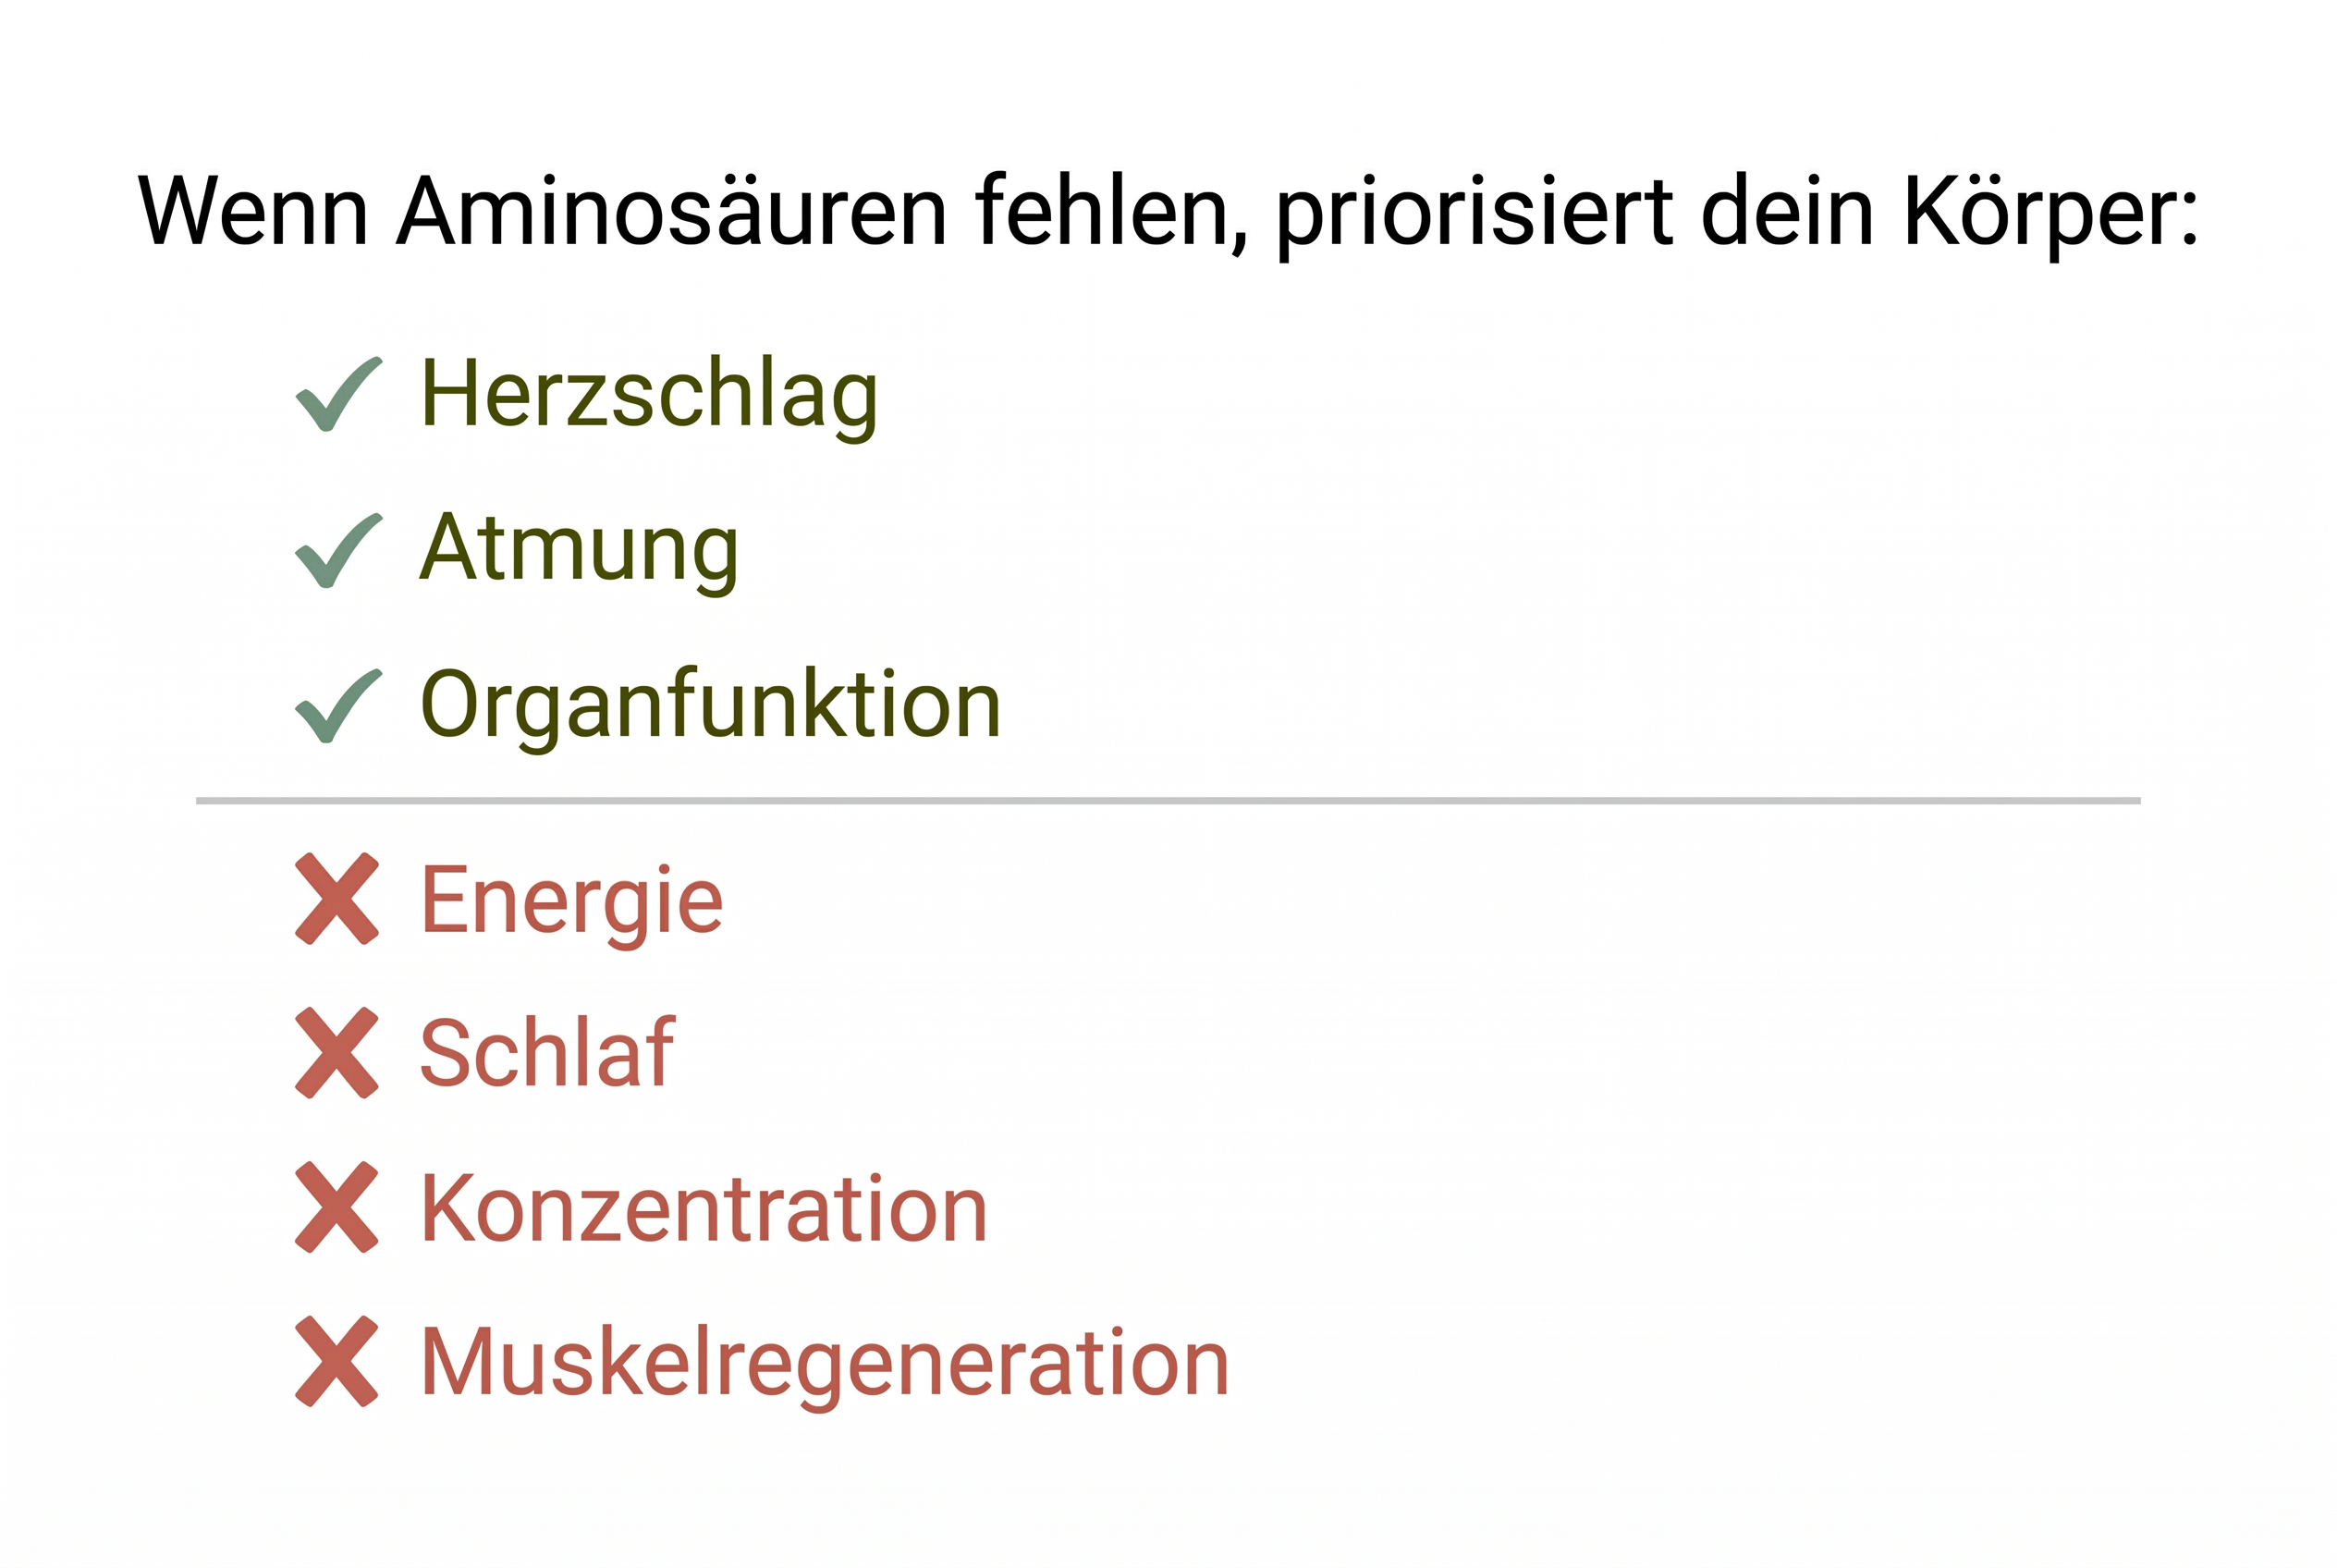Select the checkmark next to Atmung
2337x1568 pixels.
coord(338,551)
